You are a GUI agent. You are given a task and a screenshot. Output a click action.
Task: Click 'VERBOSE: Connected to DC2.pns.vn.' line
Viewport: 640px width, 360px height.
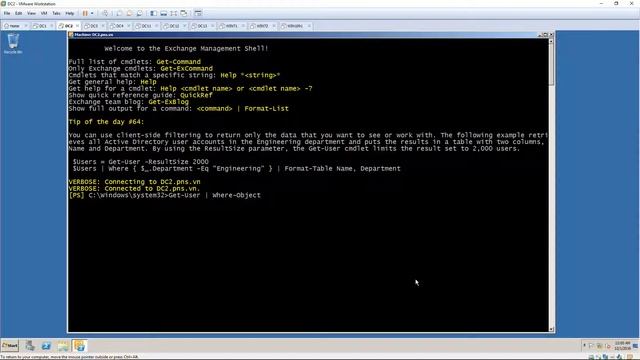tap(134, 189)
